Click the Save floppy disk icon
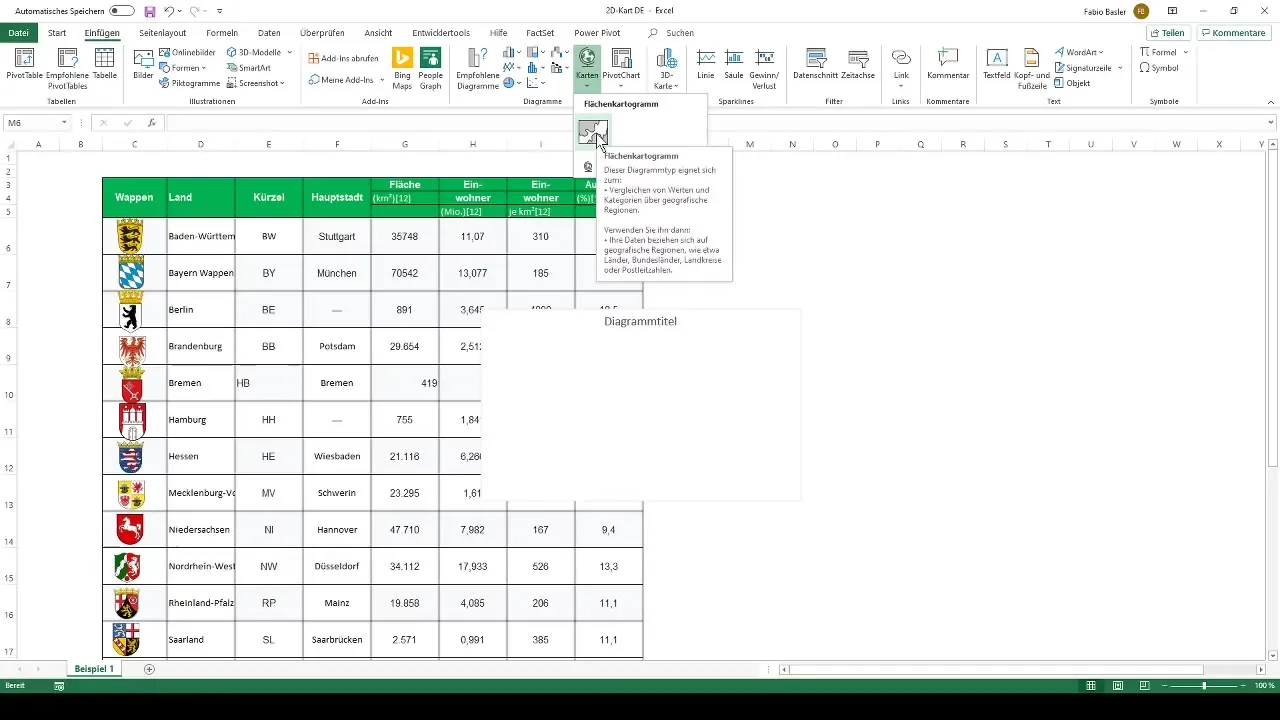Image resolution: width=1280 pixels, height=720 pixels. point(150,11)
